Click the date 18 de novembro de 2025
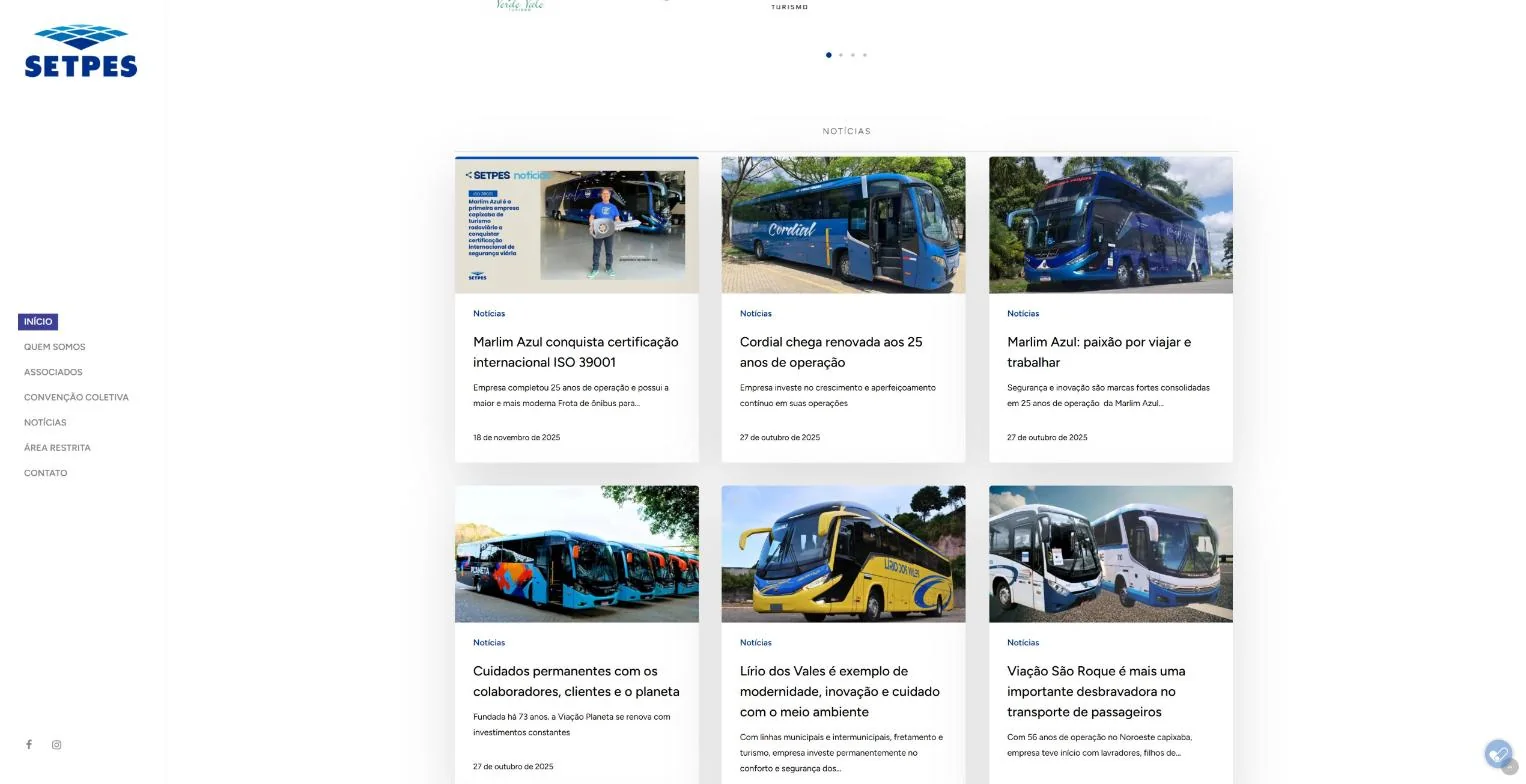The width and height of the screenshot is (1526, 784). [x=517, y=437]
